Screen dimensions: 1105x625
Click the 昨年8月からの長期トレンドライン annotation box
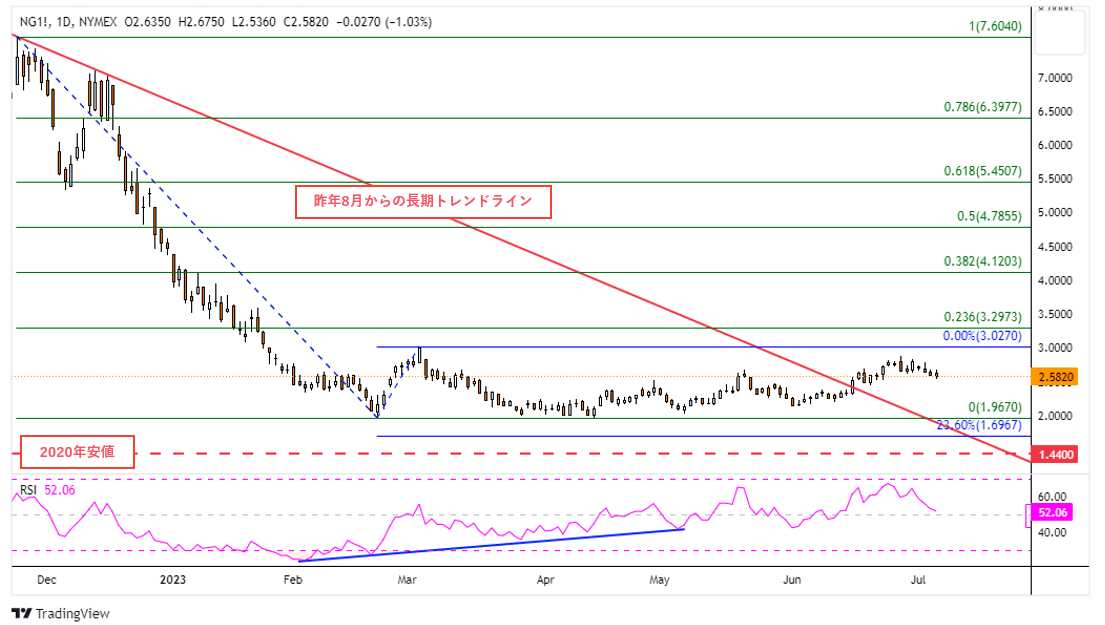[x=423, y=202]
